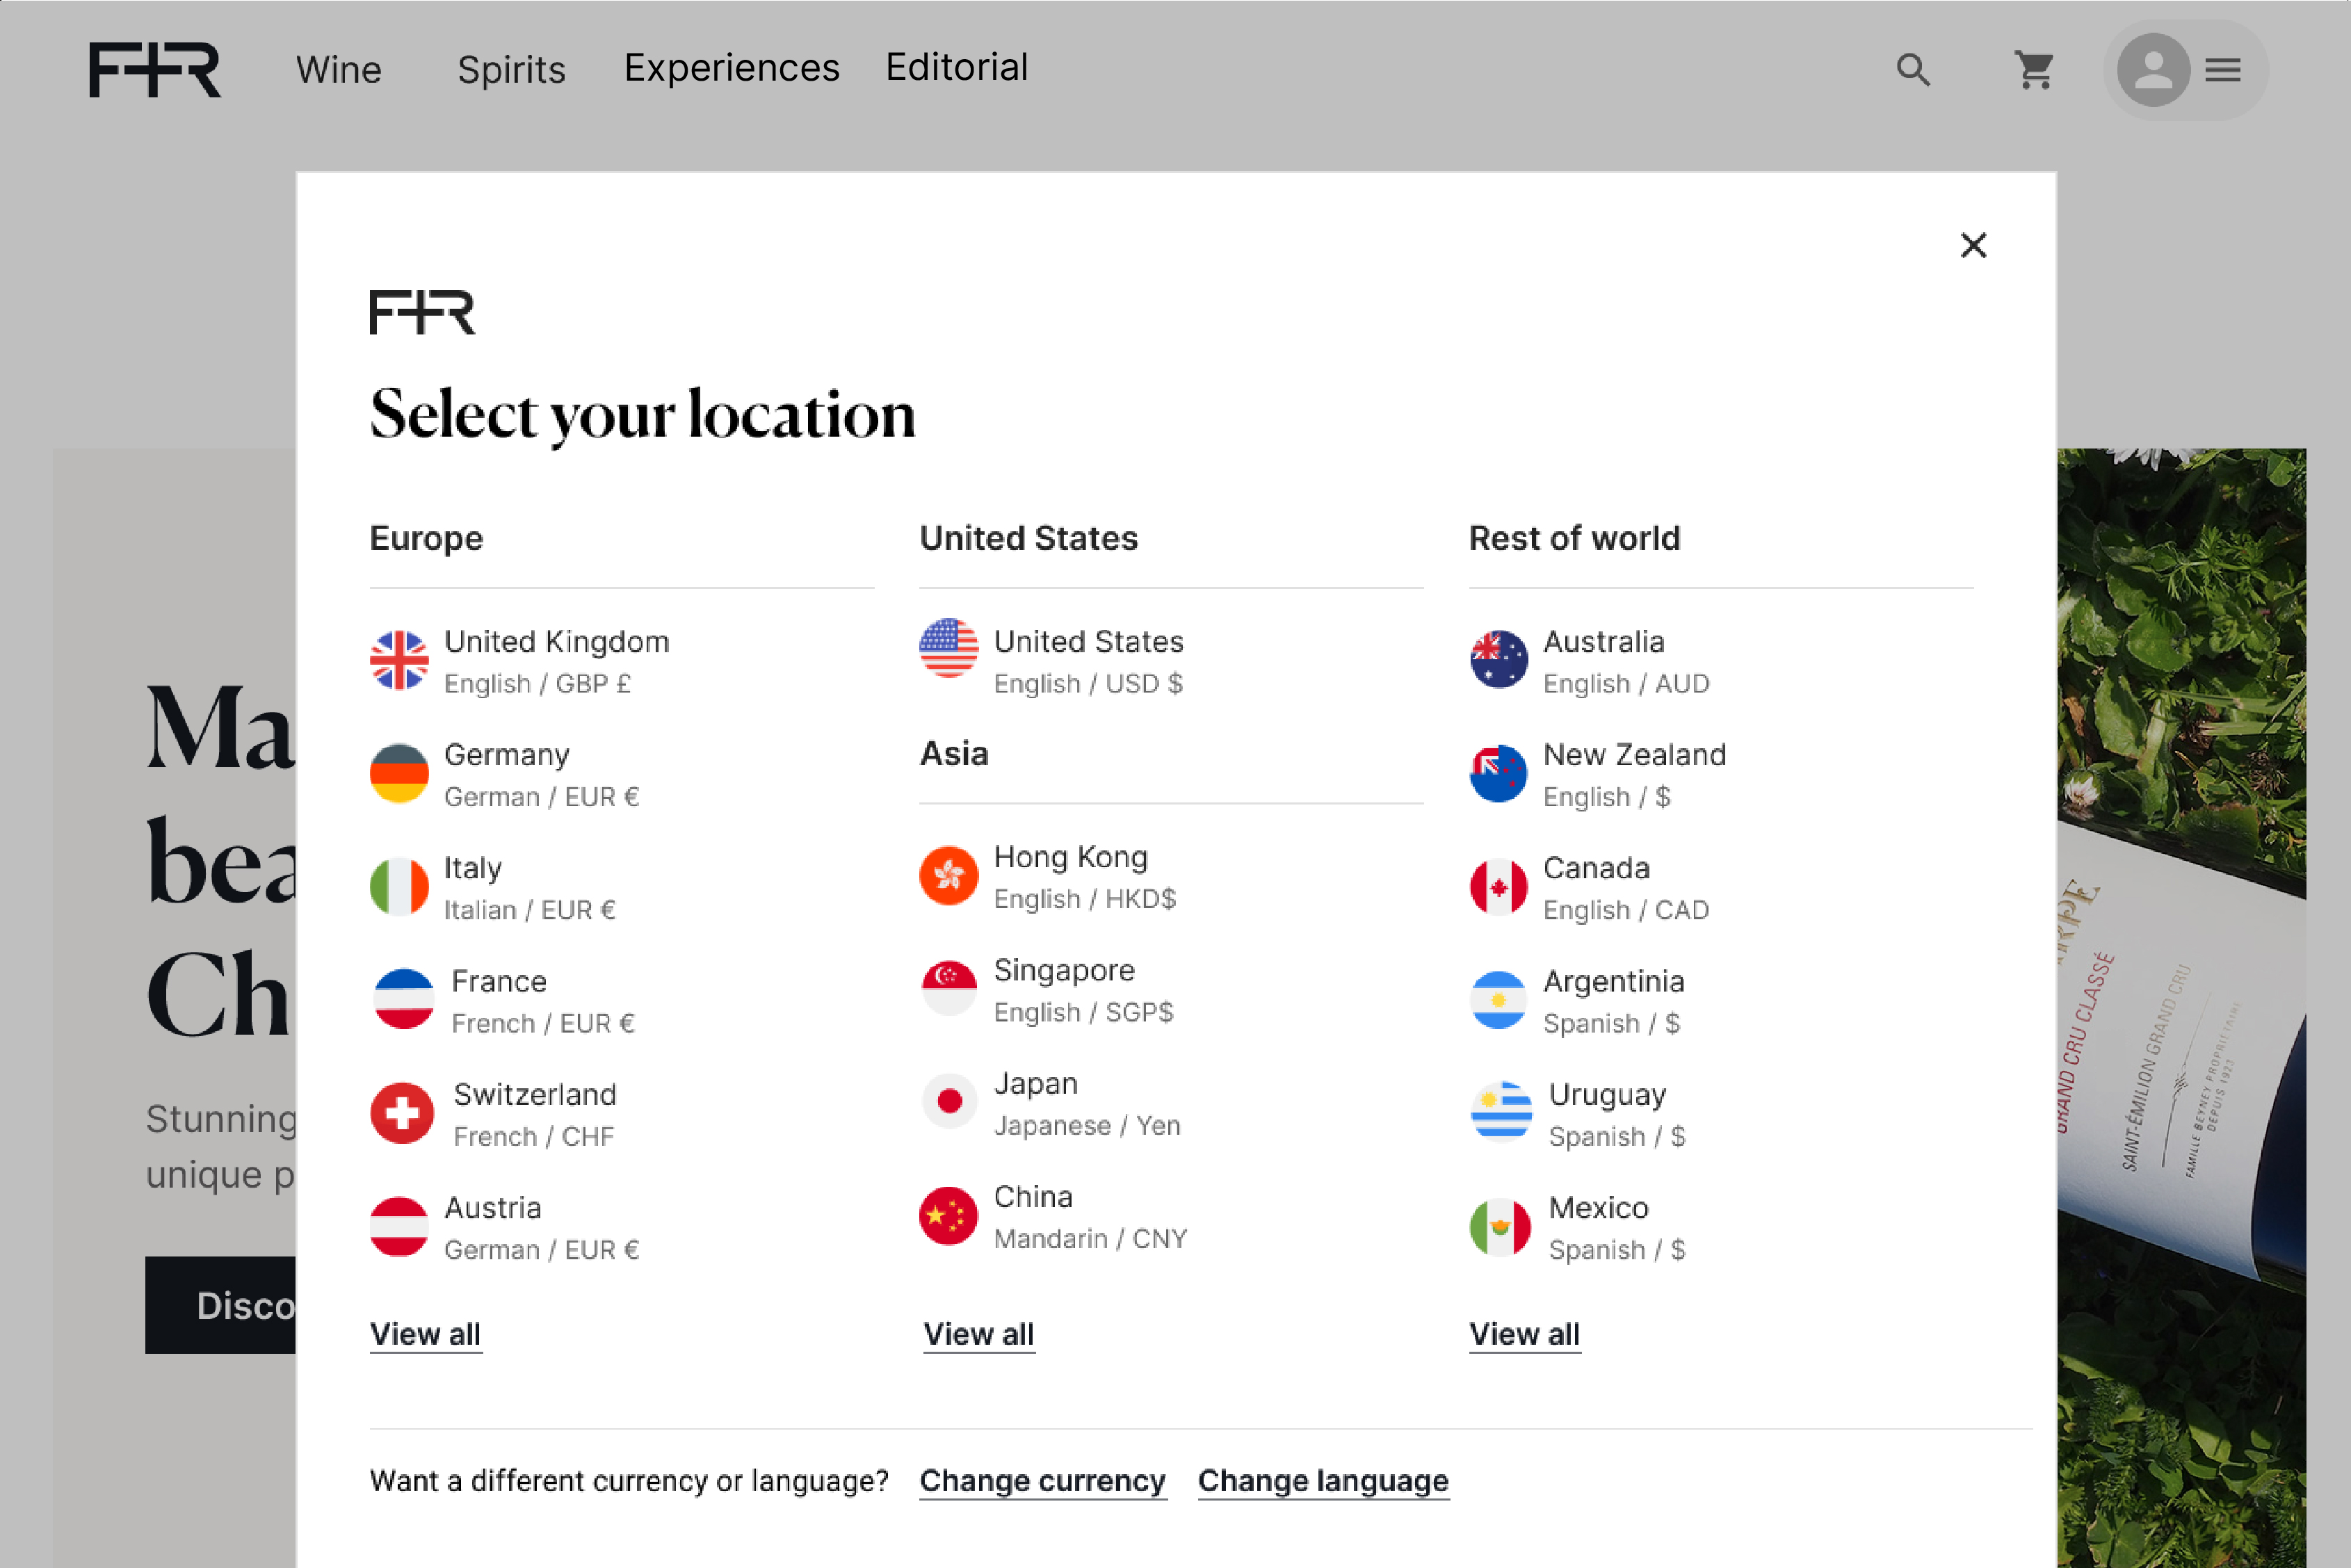Expand Europe list with View all

click(x=425, y=1334)
